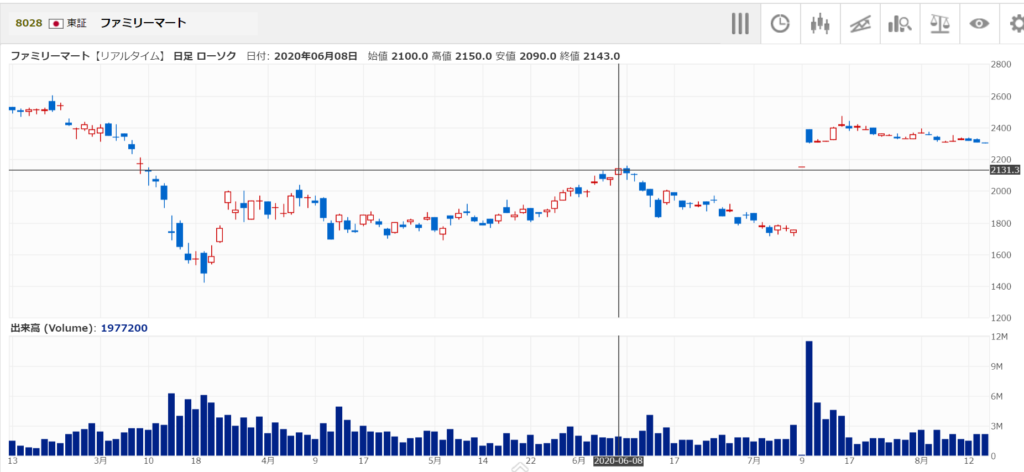Screen dimensions: 1024x472
Task: Click the 14 date axis label
Action: point(483,461)
